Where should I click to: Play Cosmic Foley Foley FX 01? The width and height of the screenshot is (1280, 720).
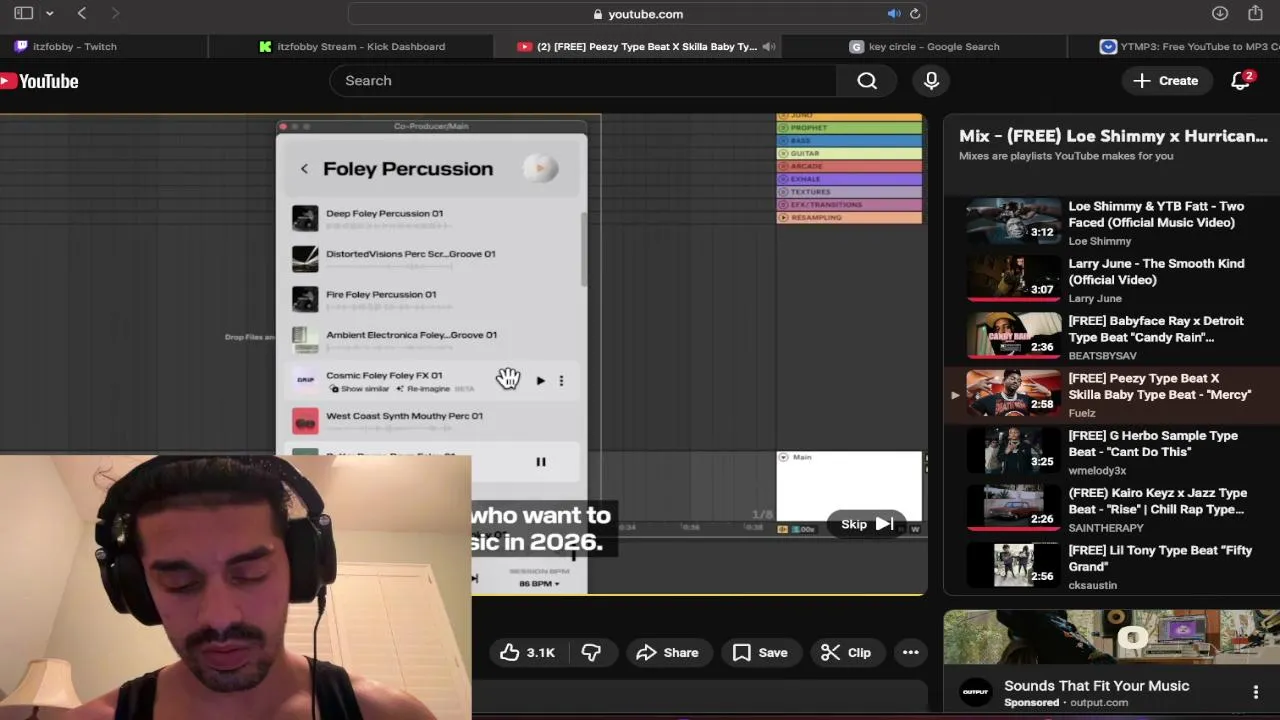click(540, 380)
